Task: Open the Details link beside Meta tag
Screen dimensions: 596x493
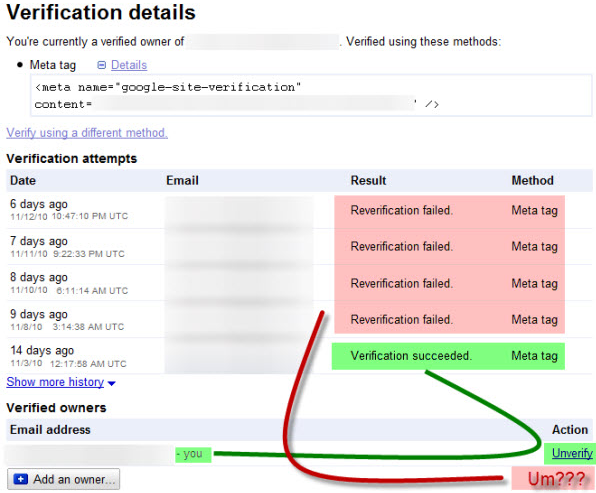Action: pos(129,65)
